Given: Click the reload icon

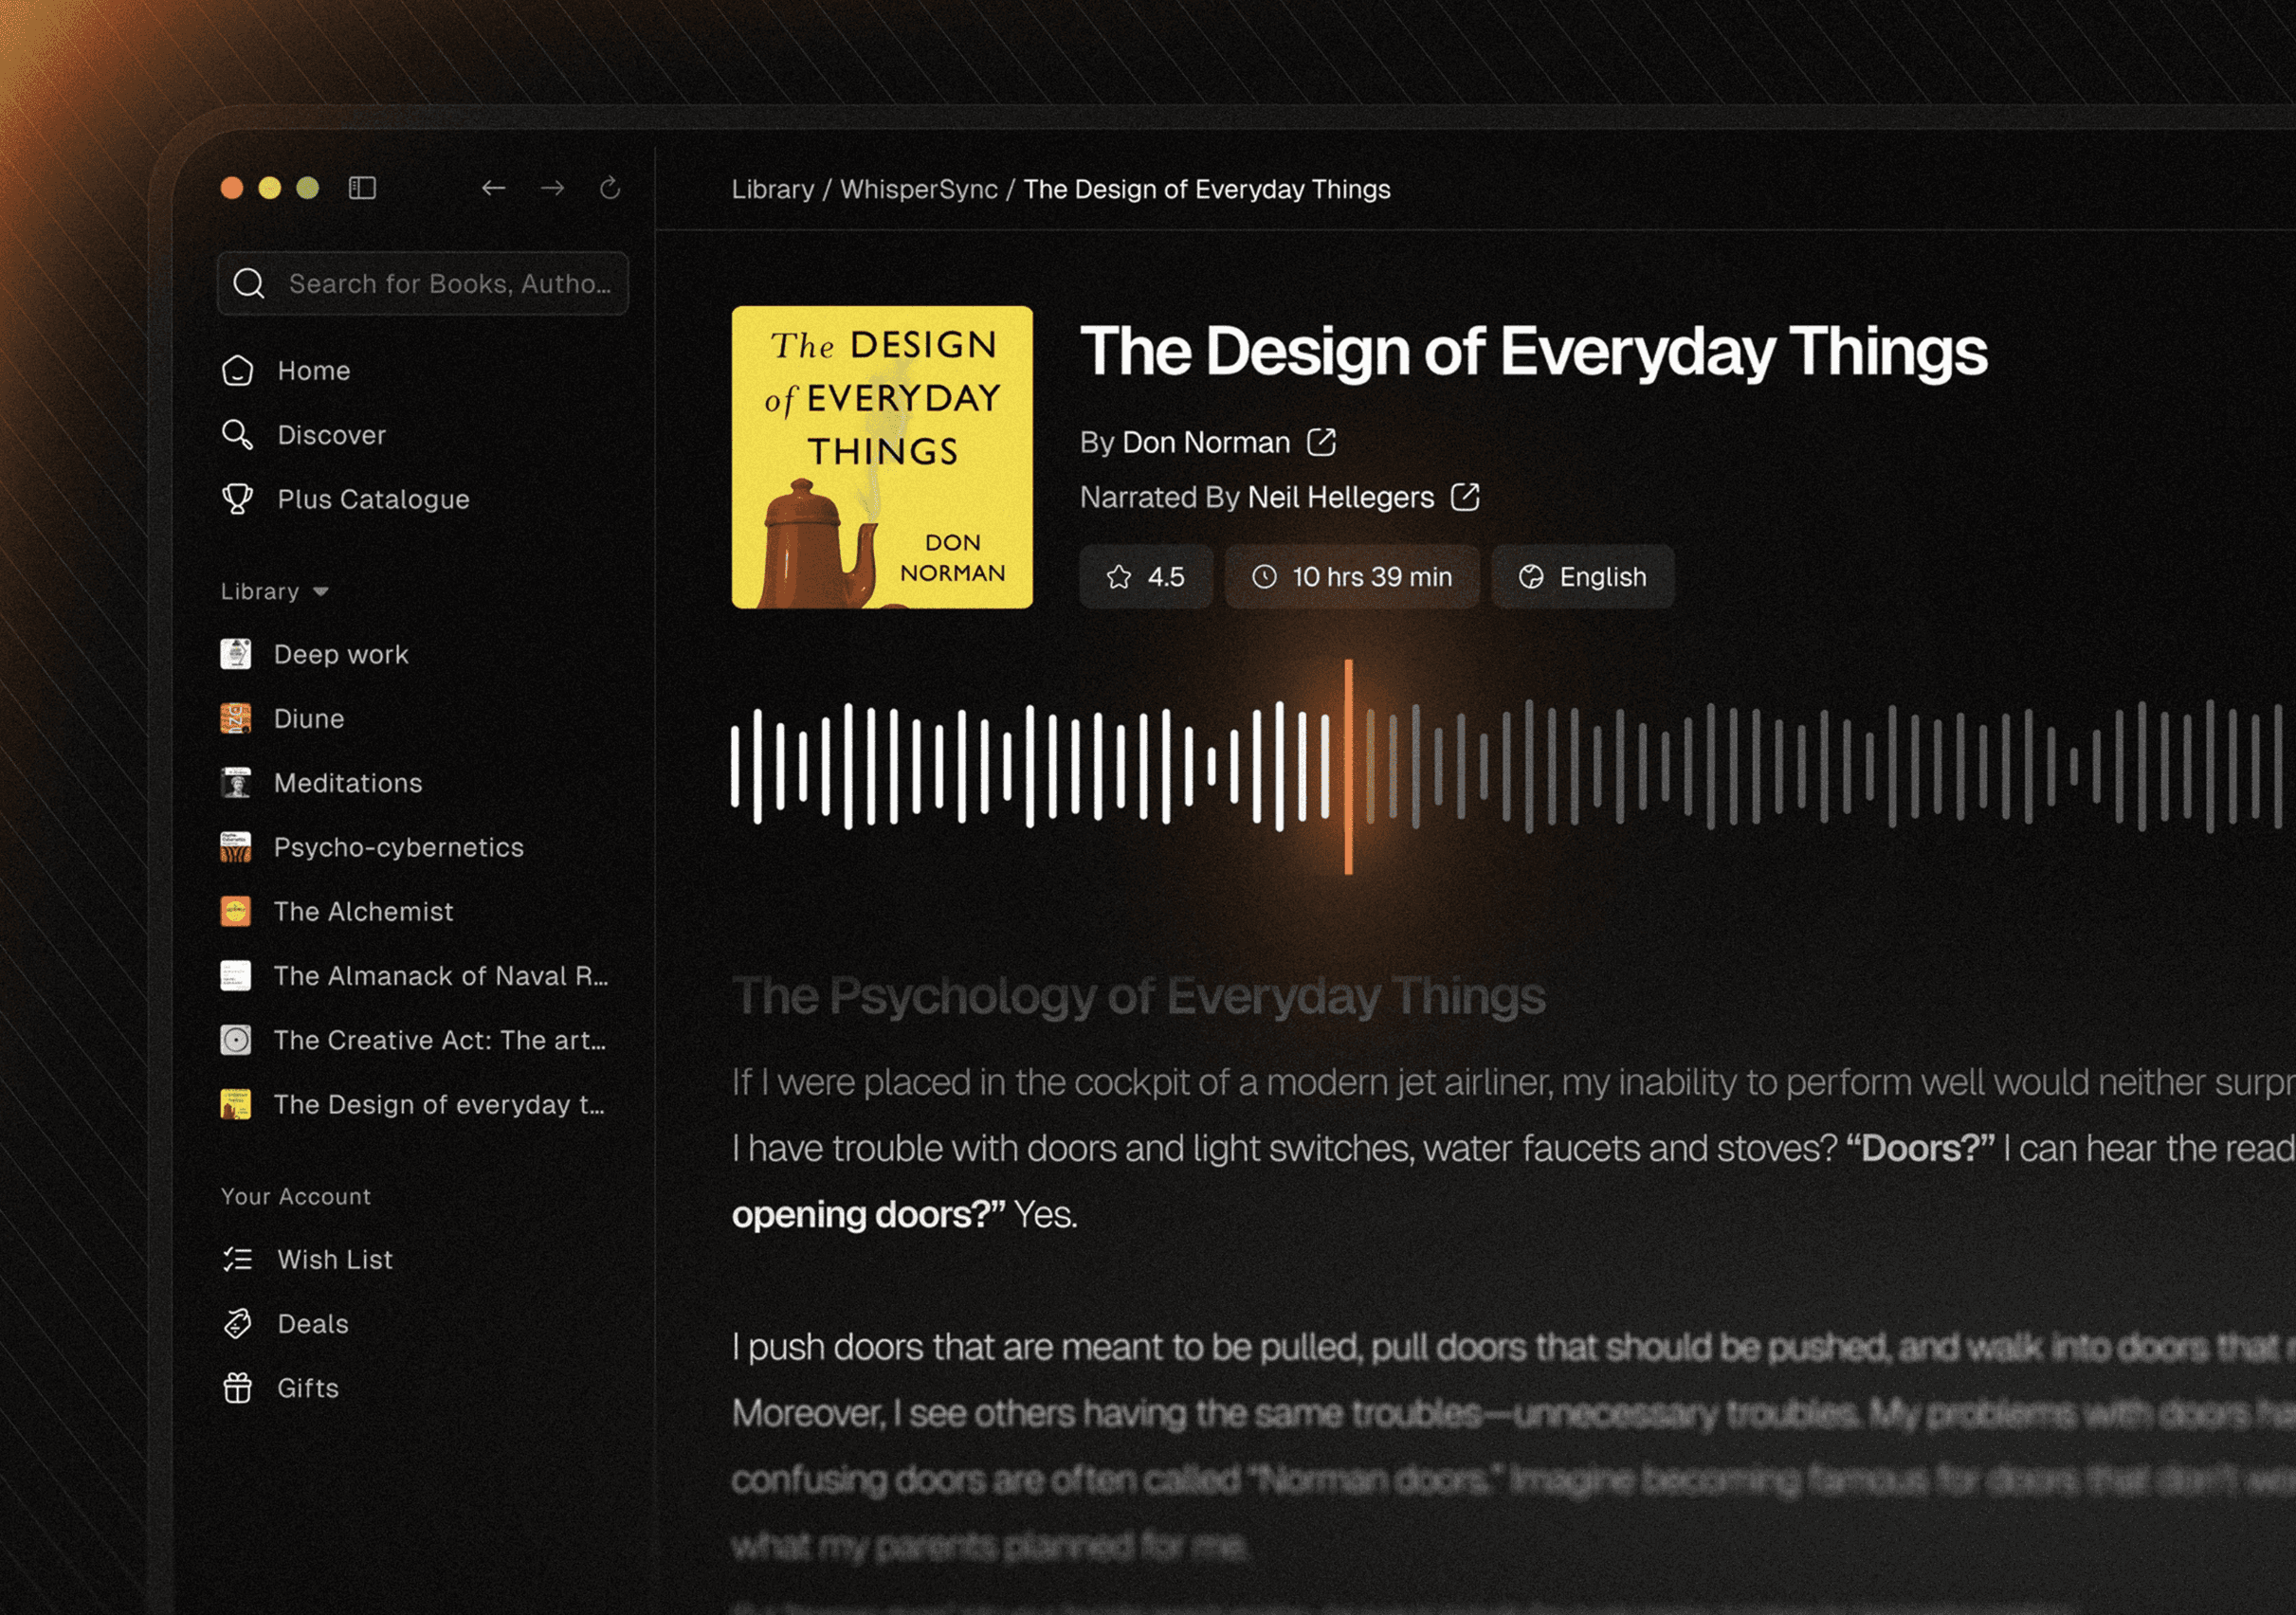Looking at the screenshot, I should [x=610, y=188].
